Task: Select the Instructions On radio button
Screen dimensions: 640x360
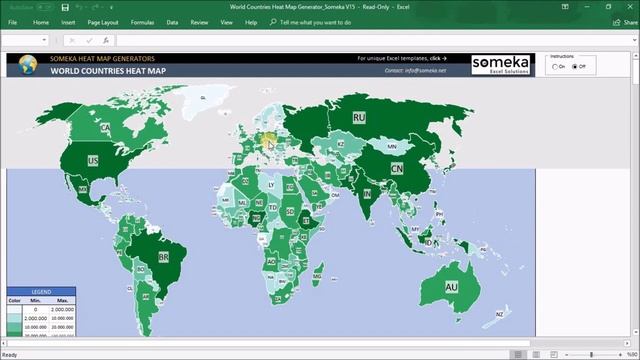Action: tap(555, 67)
